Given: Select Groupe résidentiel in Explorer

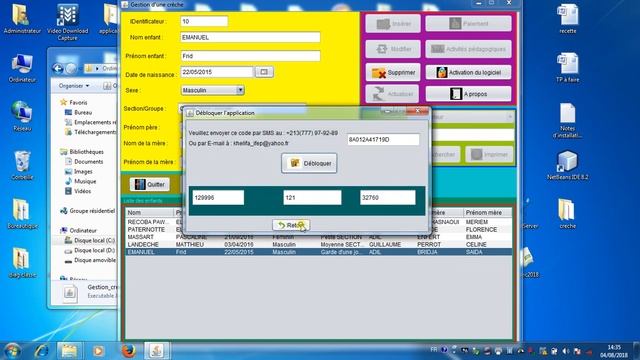Looking at the screenshot, I should (x=87, y=211).
